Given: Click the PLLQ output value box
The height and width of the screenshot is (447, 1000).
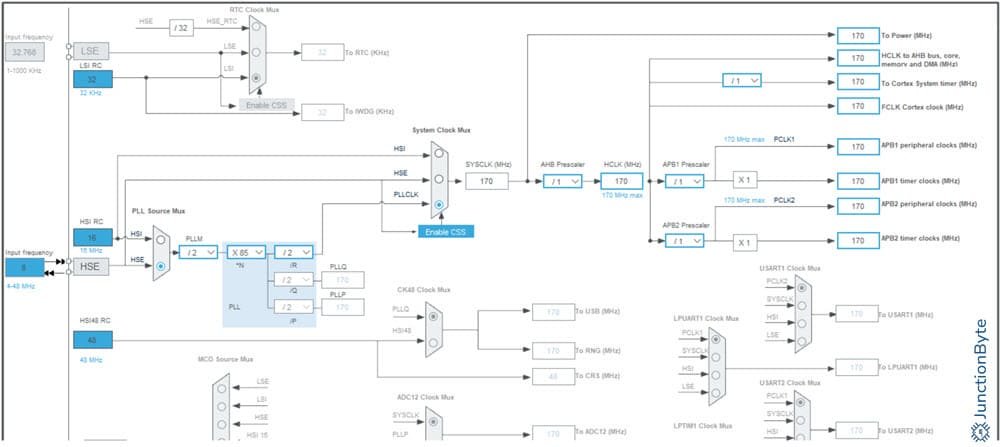Looking at the screenshot, I should click(343, 279).
